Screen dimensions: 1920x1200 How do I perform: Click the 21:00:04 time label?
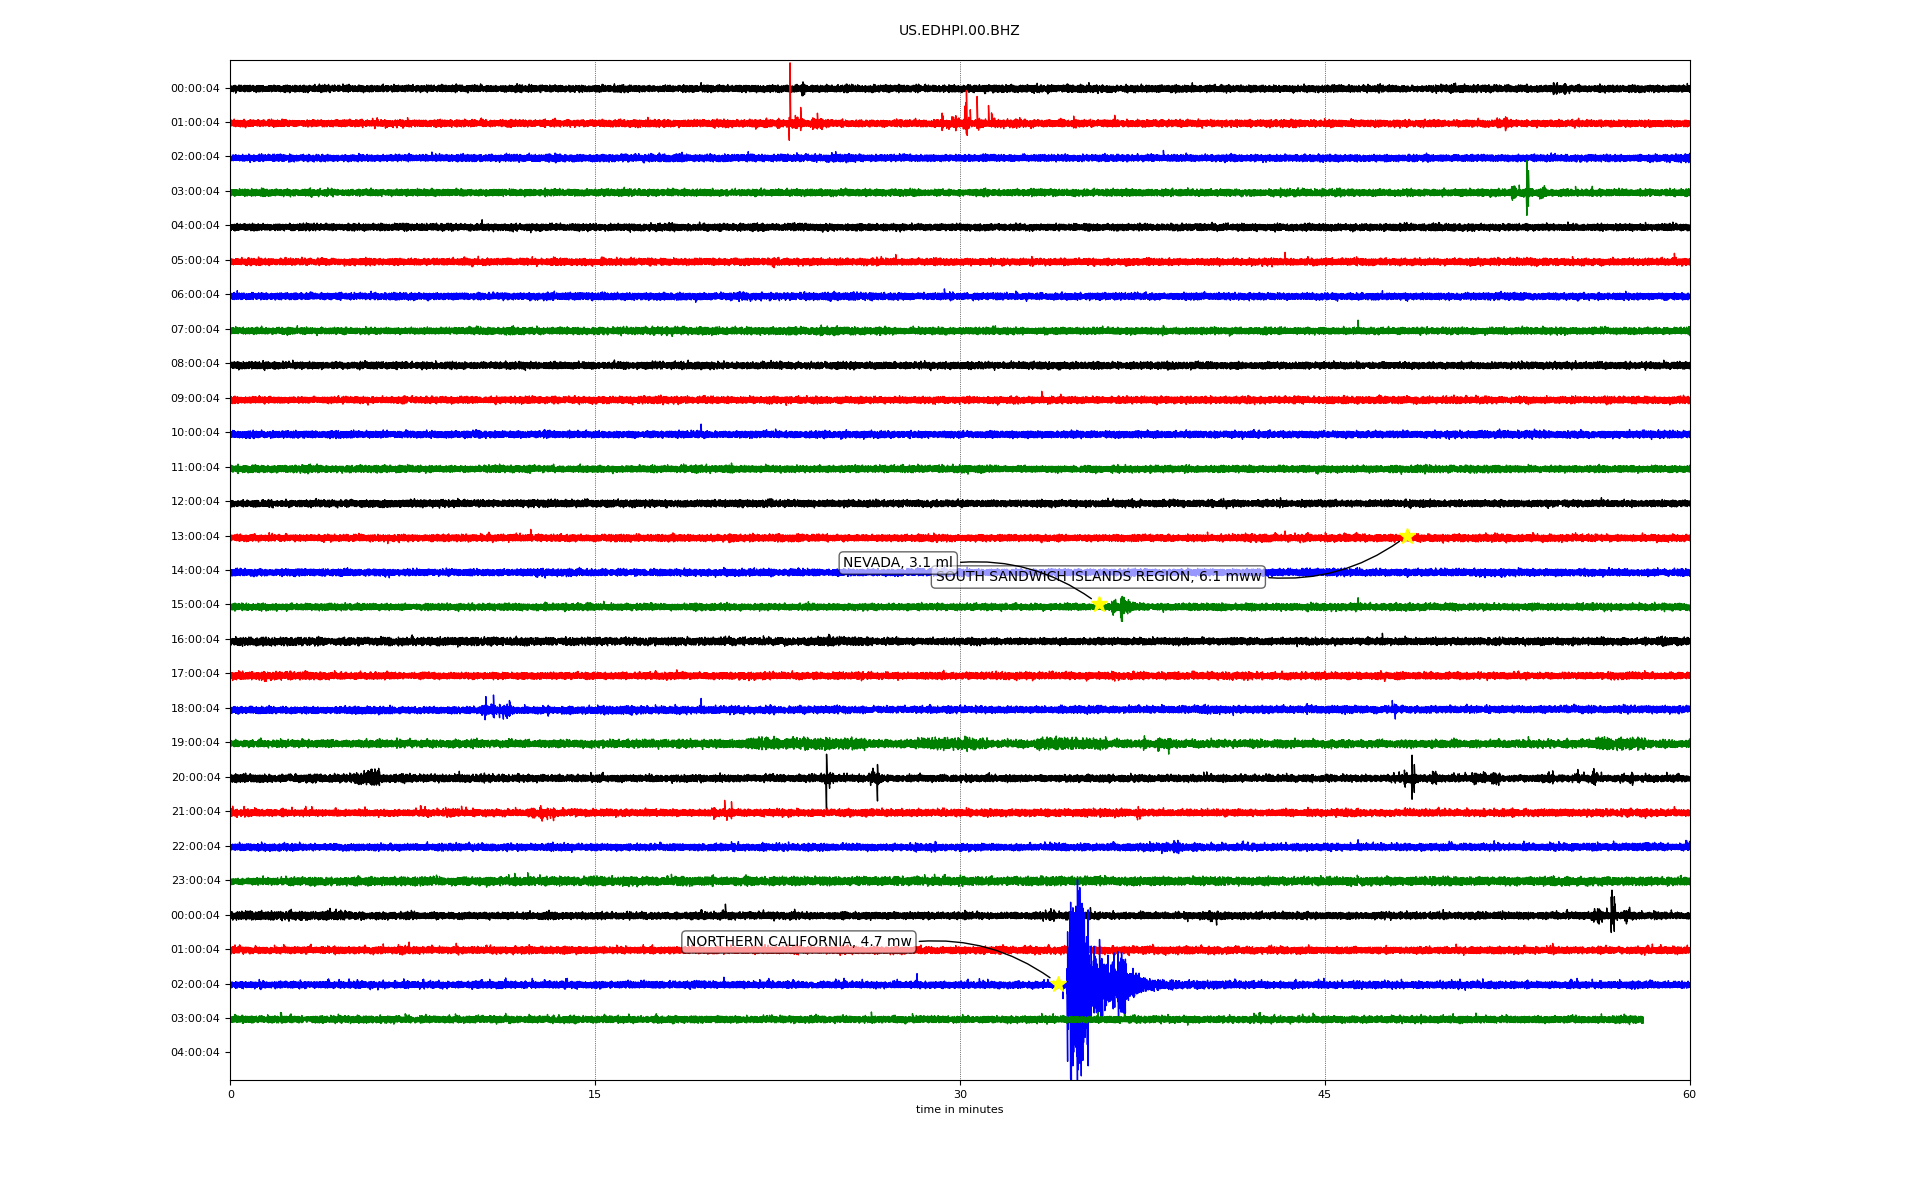pos(195,812)
